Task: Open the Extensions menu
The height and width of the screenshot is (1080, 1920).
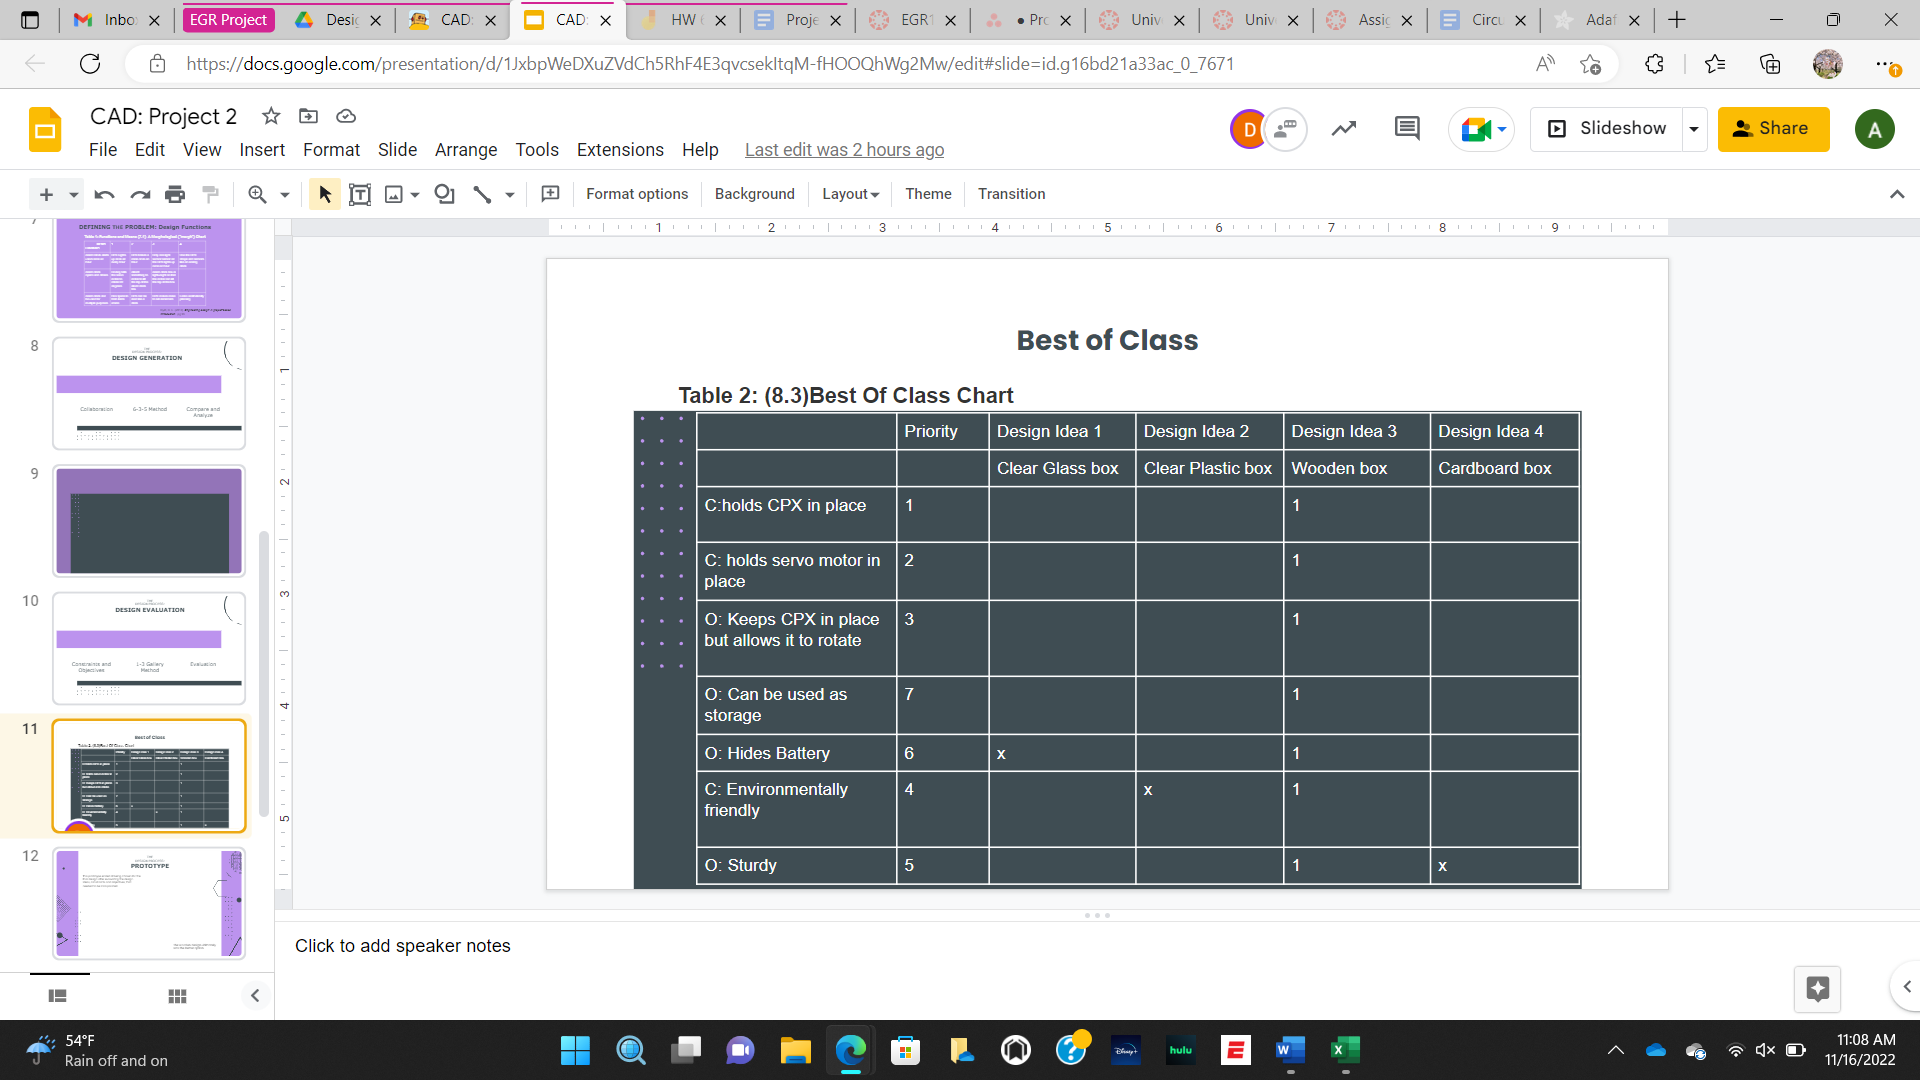Action: 619,150
